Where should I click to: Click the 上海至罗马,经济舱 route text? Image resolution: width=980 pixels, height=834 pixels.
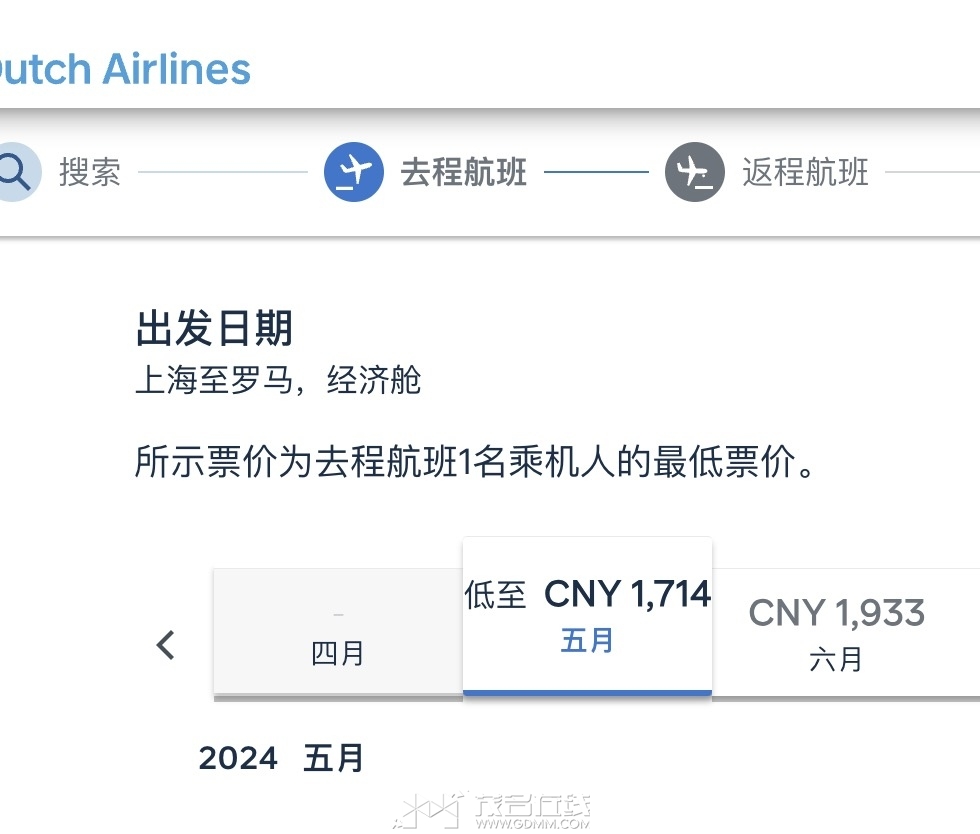(278, 379)
